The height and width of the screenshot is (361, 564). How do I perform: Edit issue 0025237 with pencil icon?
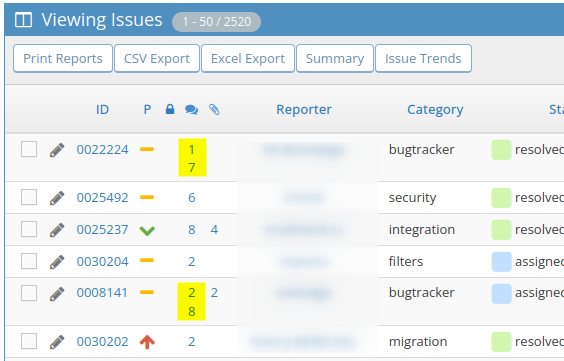(x=57, y=230)
